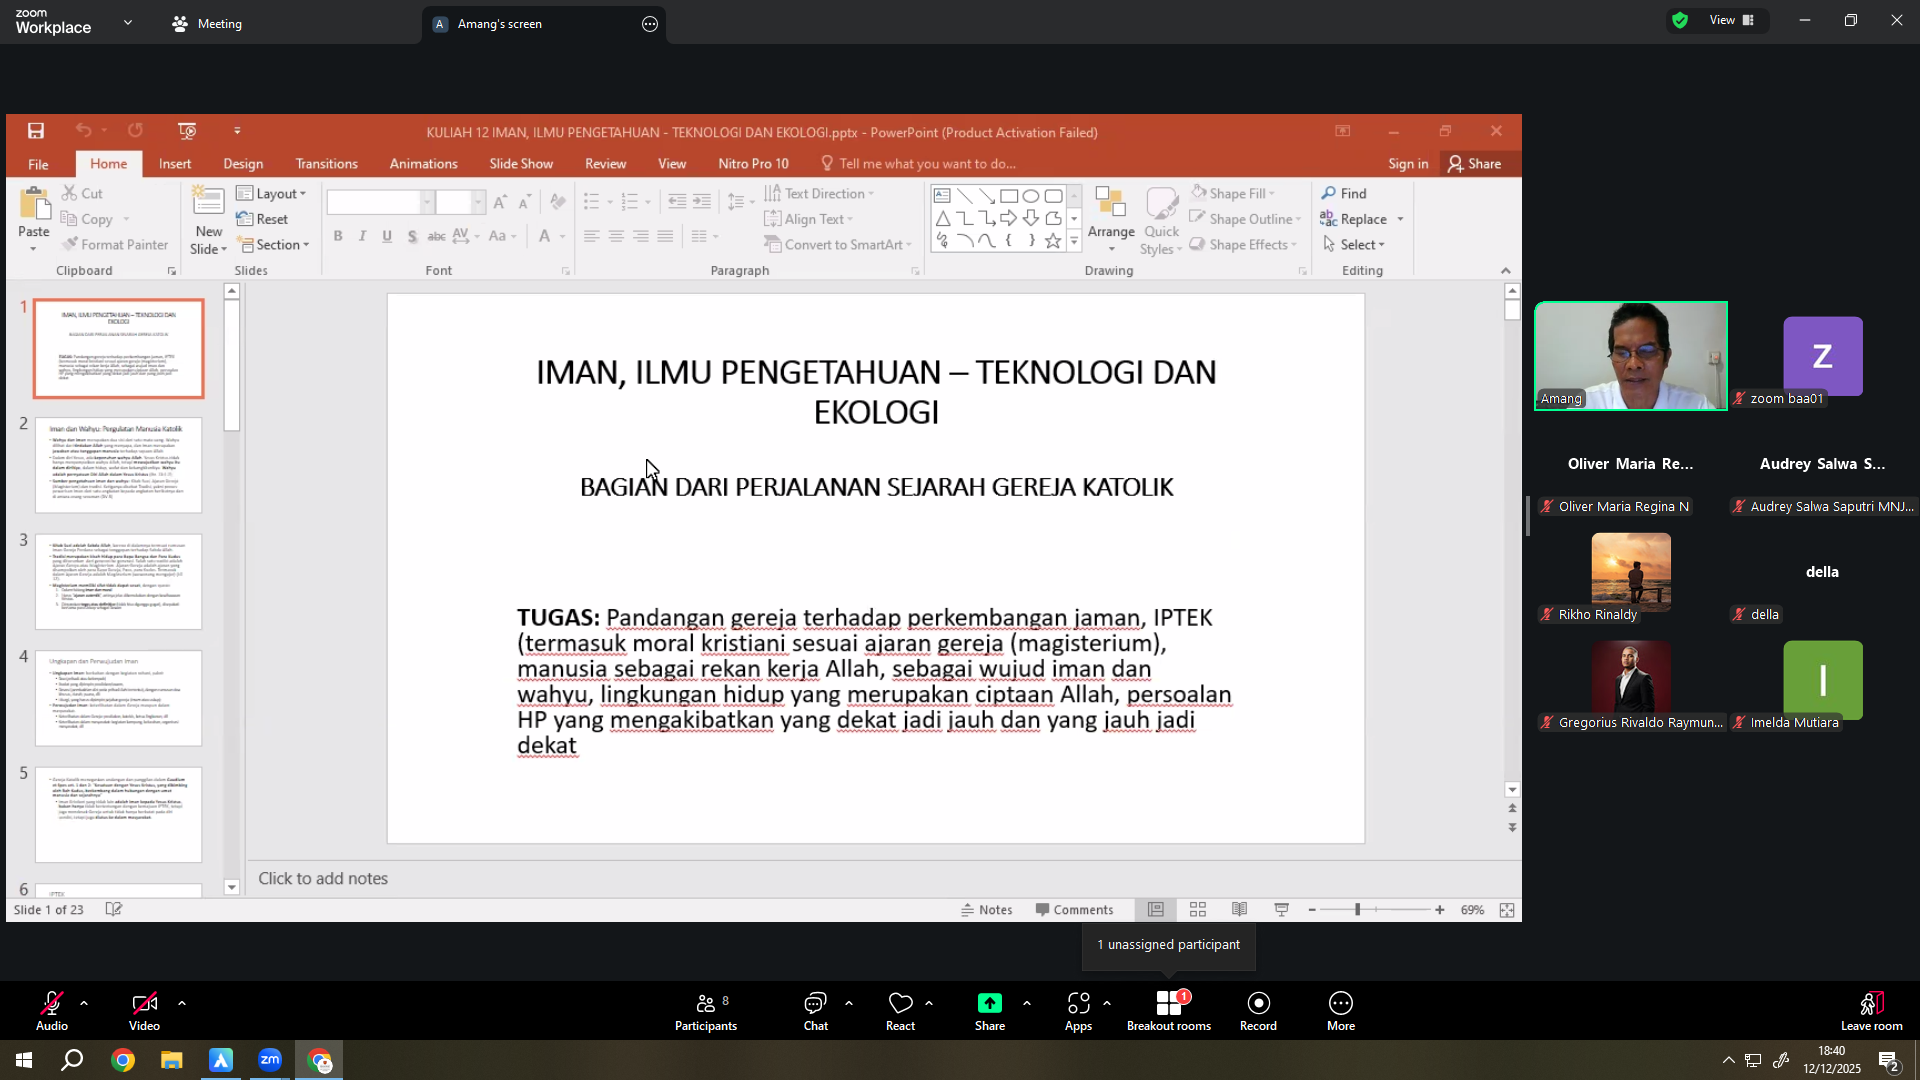Click the 'Click to add notes' area

884,879
